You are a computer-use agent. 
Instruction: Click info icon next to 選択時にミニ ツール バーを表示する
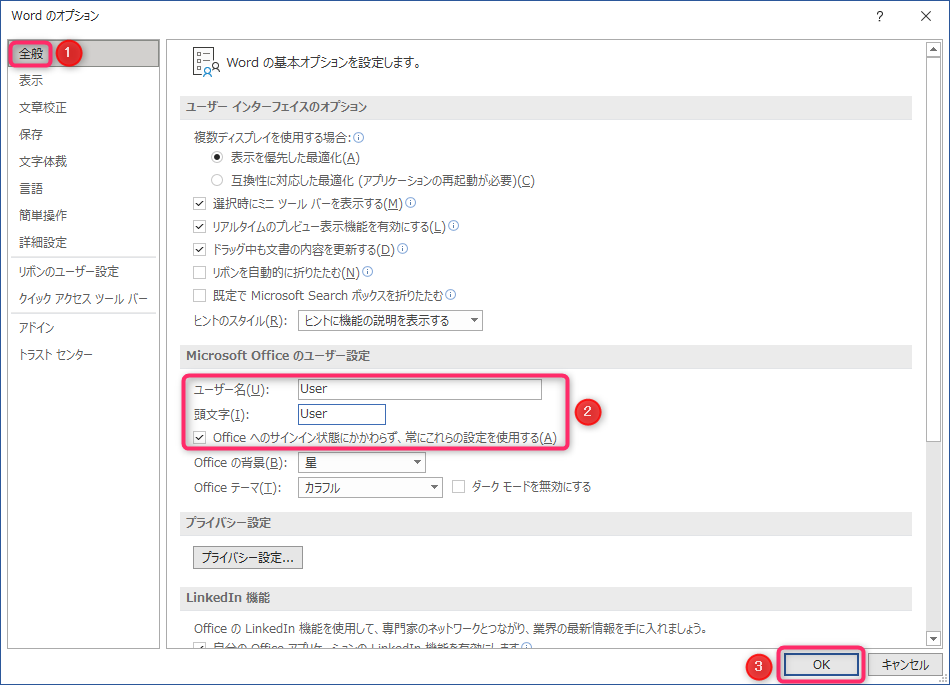pyautogui.click(x=411, y=203)
